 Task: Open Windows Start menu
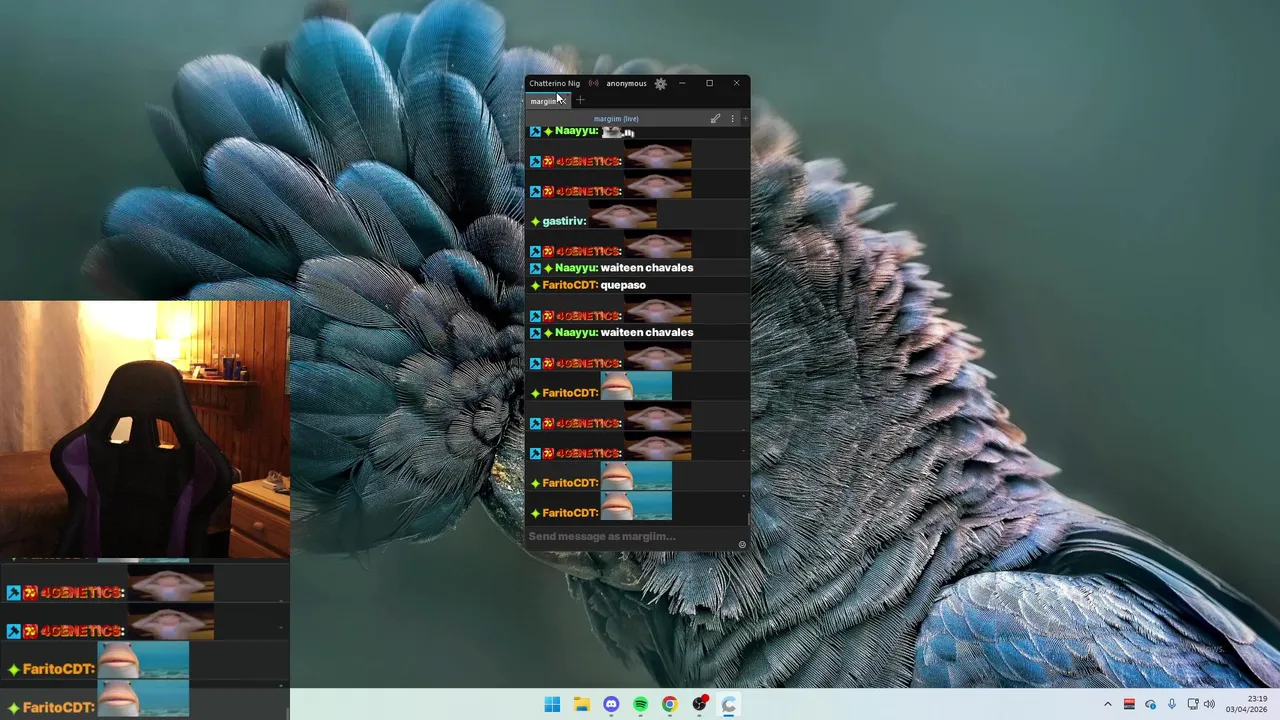(x=552, y=705)
